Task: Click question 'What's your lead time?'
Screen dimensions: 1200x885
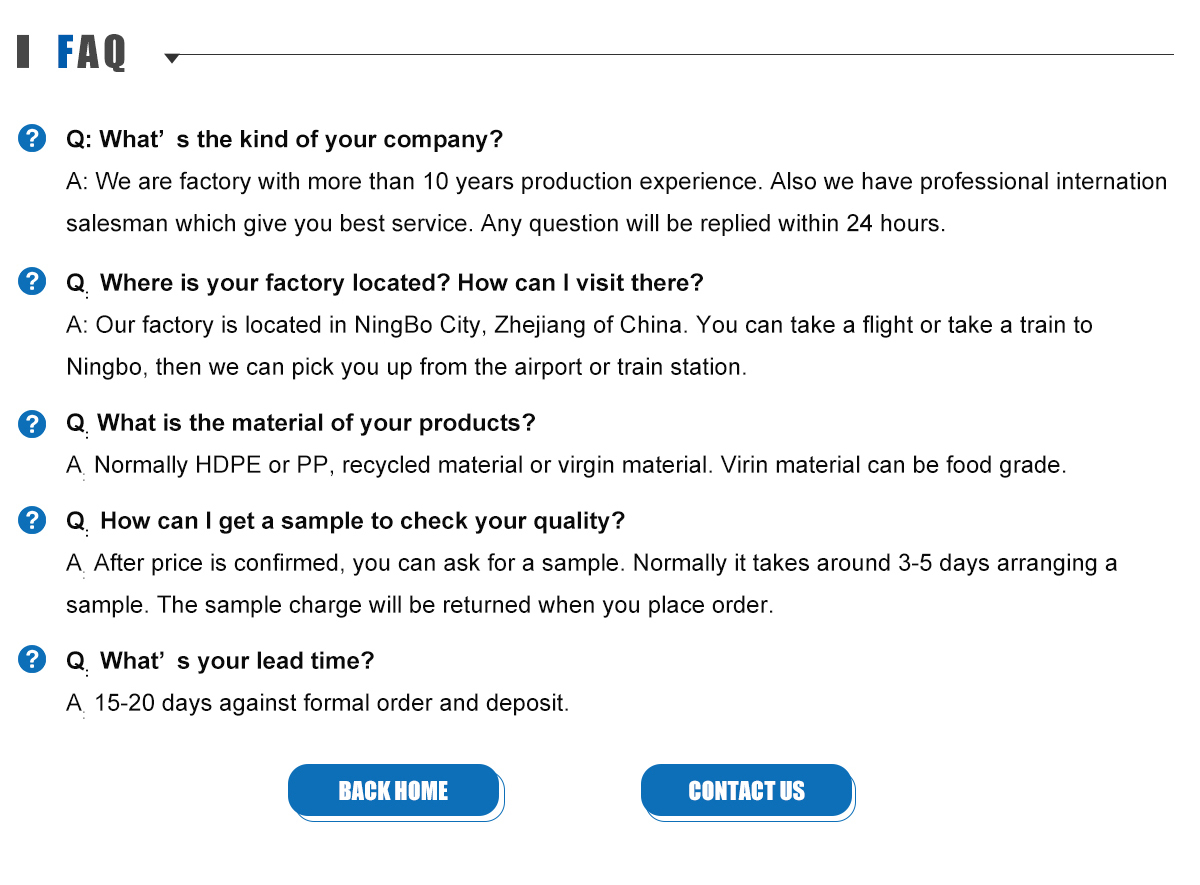Action: [x=220, y=661]
